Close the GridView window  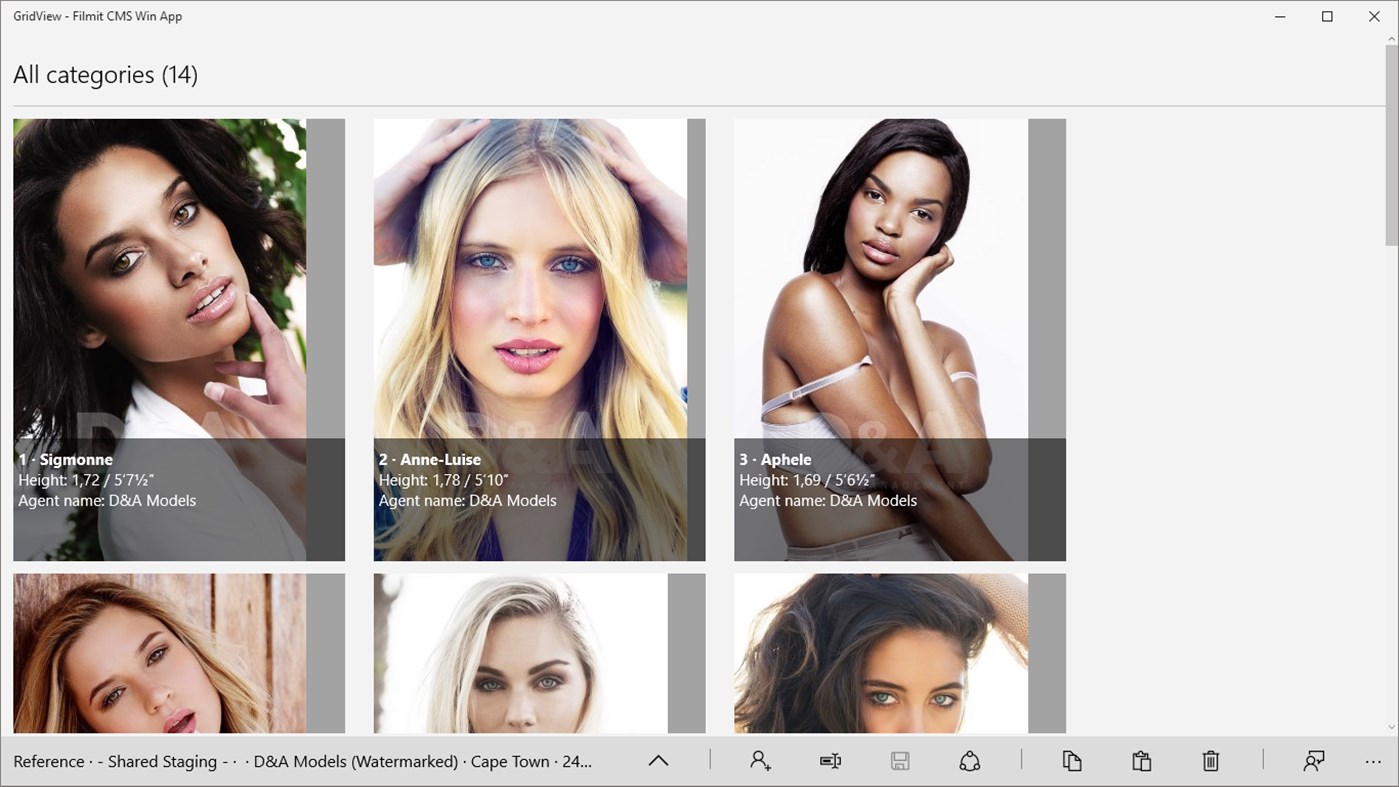1374,16
